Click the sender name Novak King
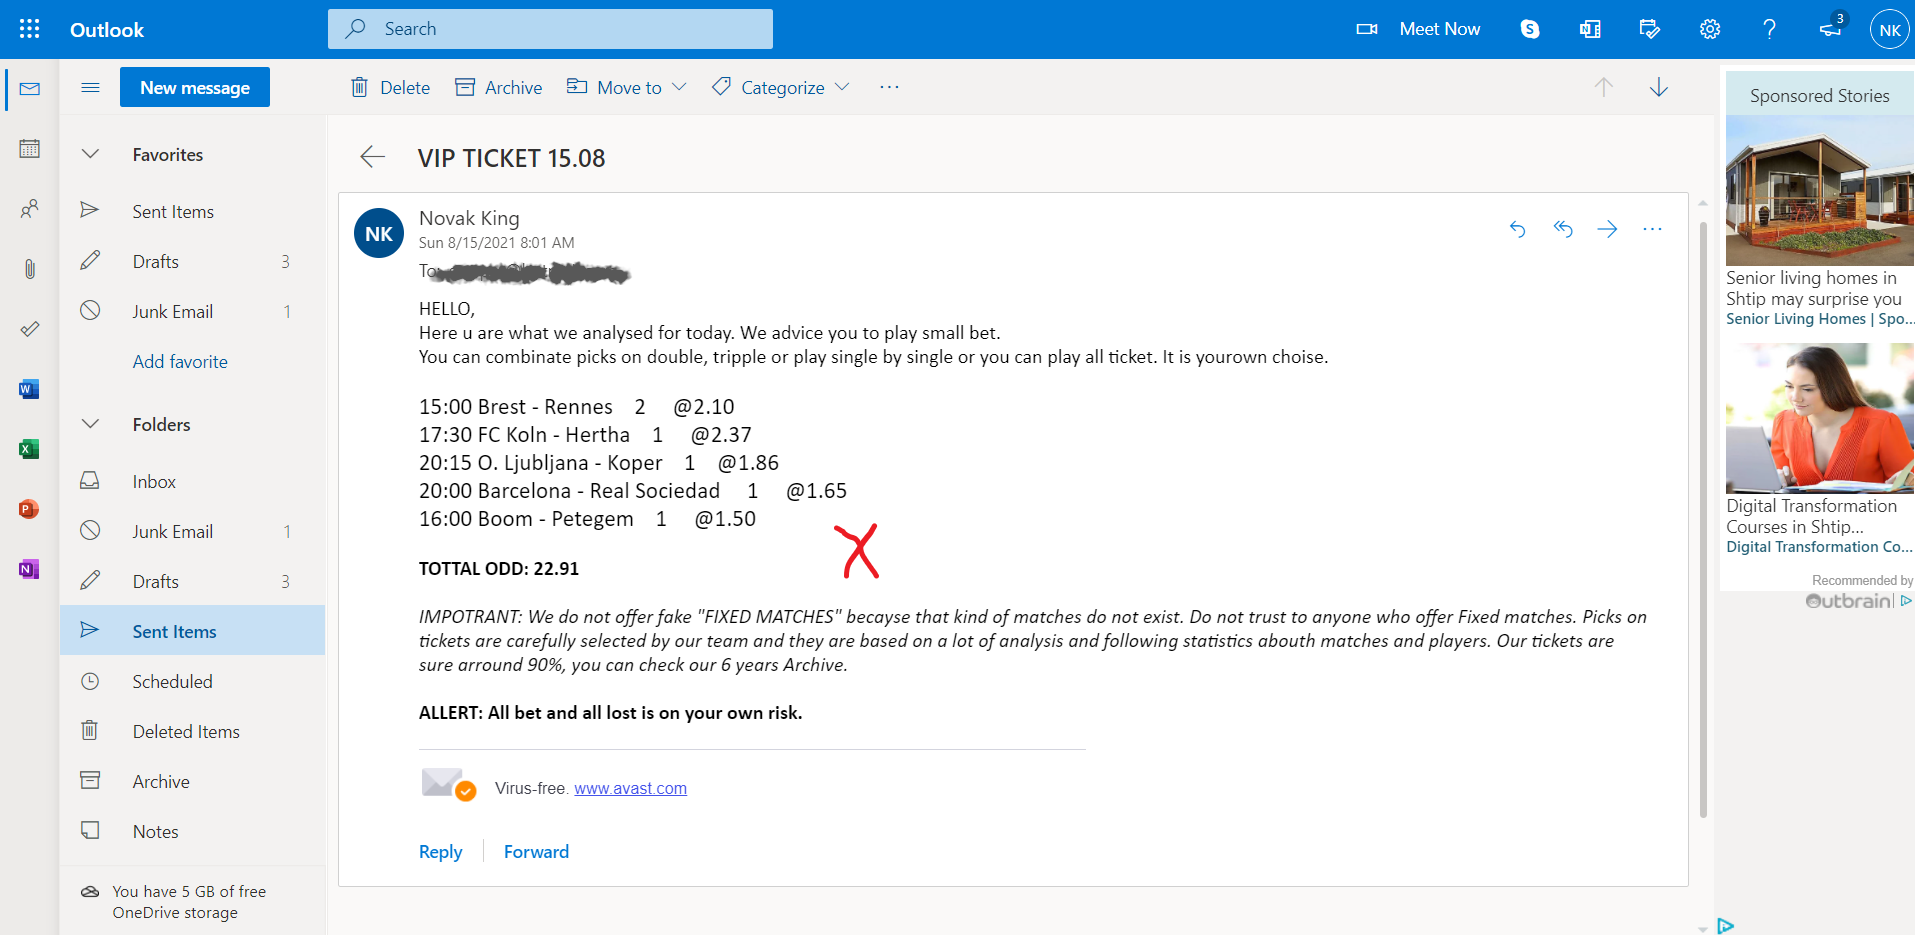The height and width of the screenshot is (935, 1915). click(x=469, y=218)
